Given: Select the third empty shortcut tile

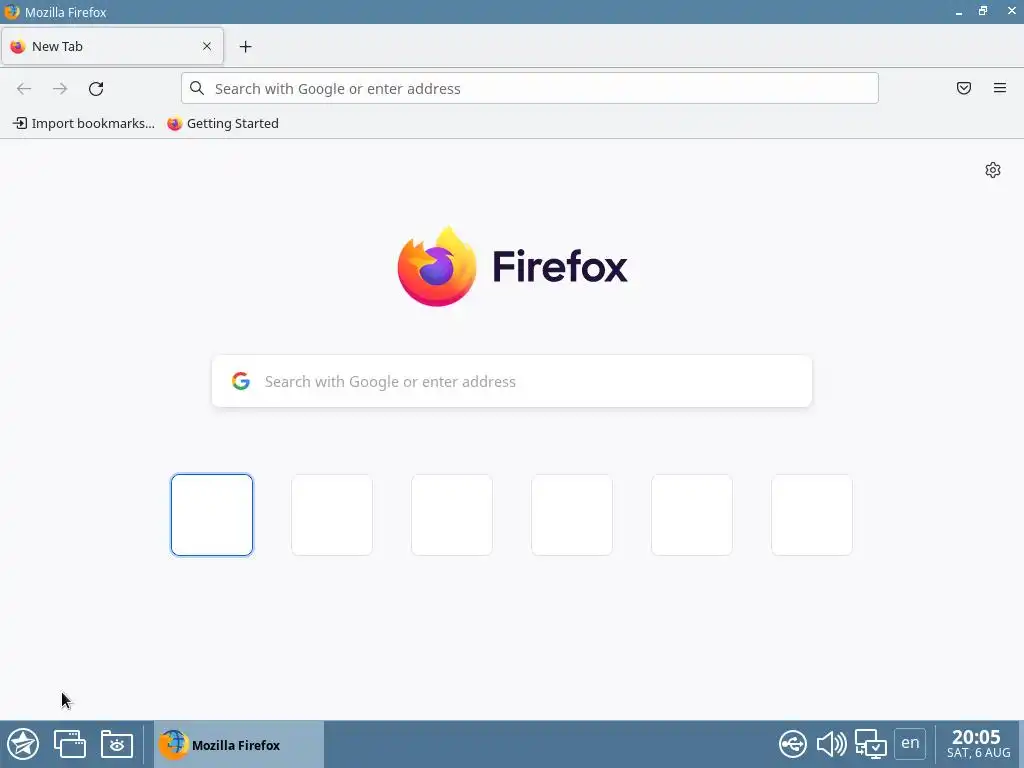Looking at the screenshot, I should (452, 515).
